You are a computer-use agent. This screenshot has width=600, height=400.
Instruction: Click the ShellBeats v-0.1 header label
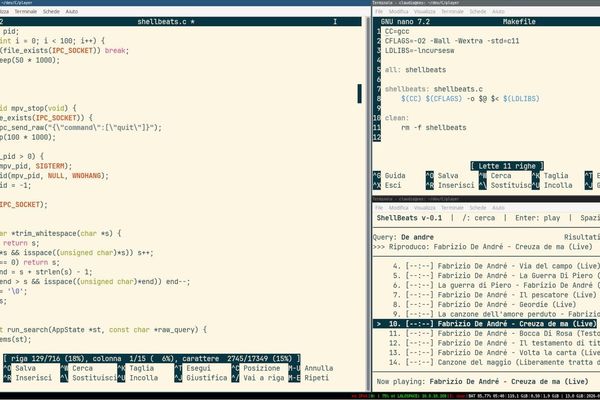pyautogui.click(x=409, y=218)
